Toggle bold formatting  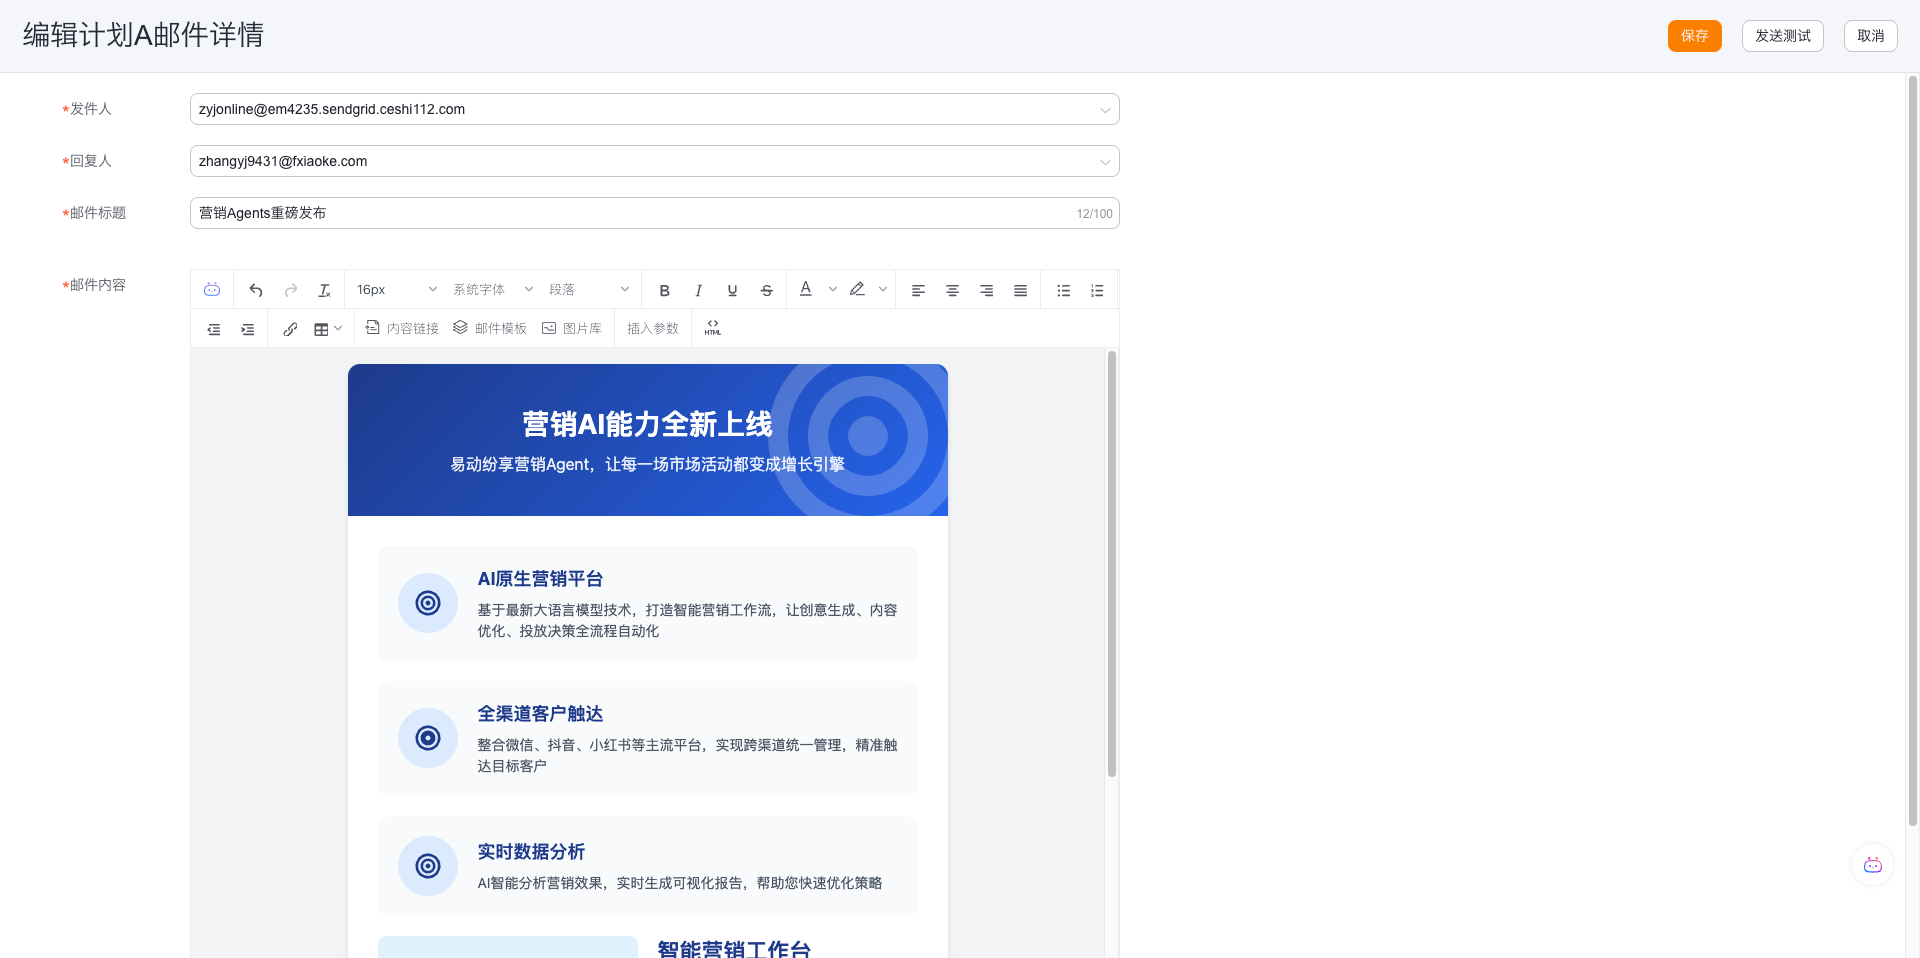pyautogui.click(x=664, y=290)
